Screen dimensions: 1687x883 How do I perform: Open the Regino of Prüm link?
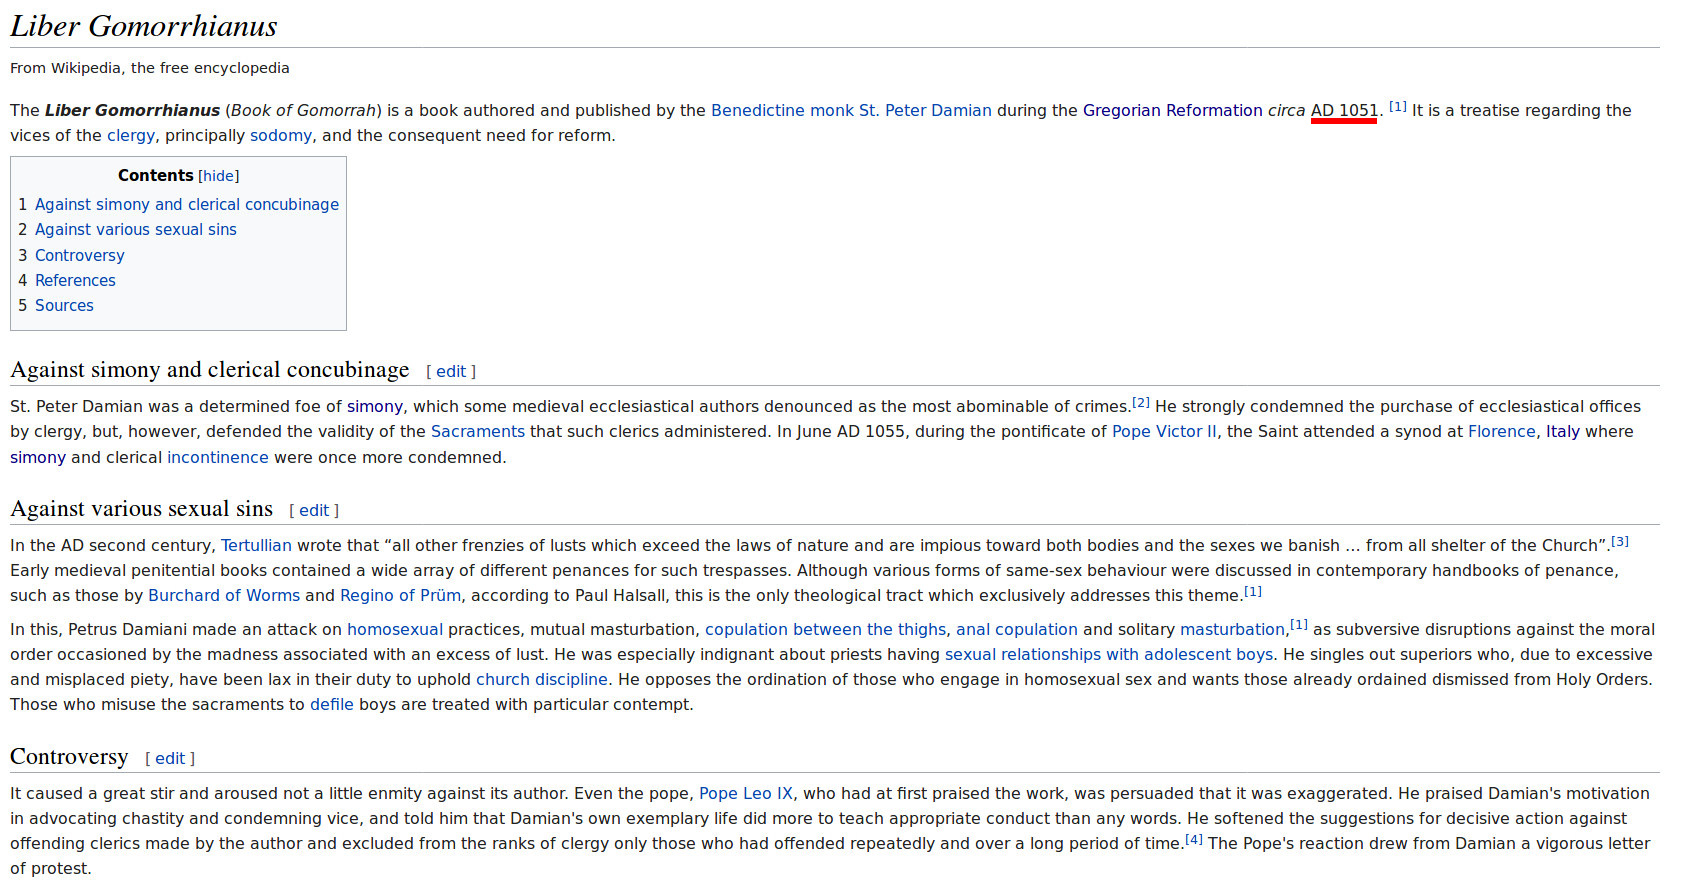point(400,595)
